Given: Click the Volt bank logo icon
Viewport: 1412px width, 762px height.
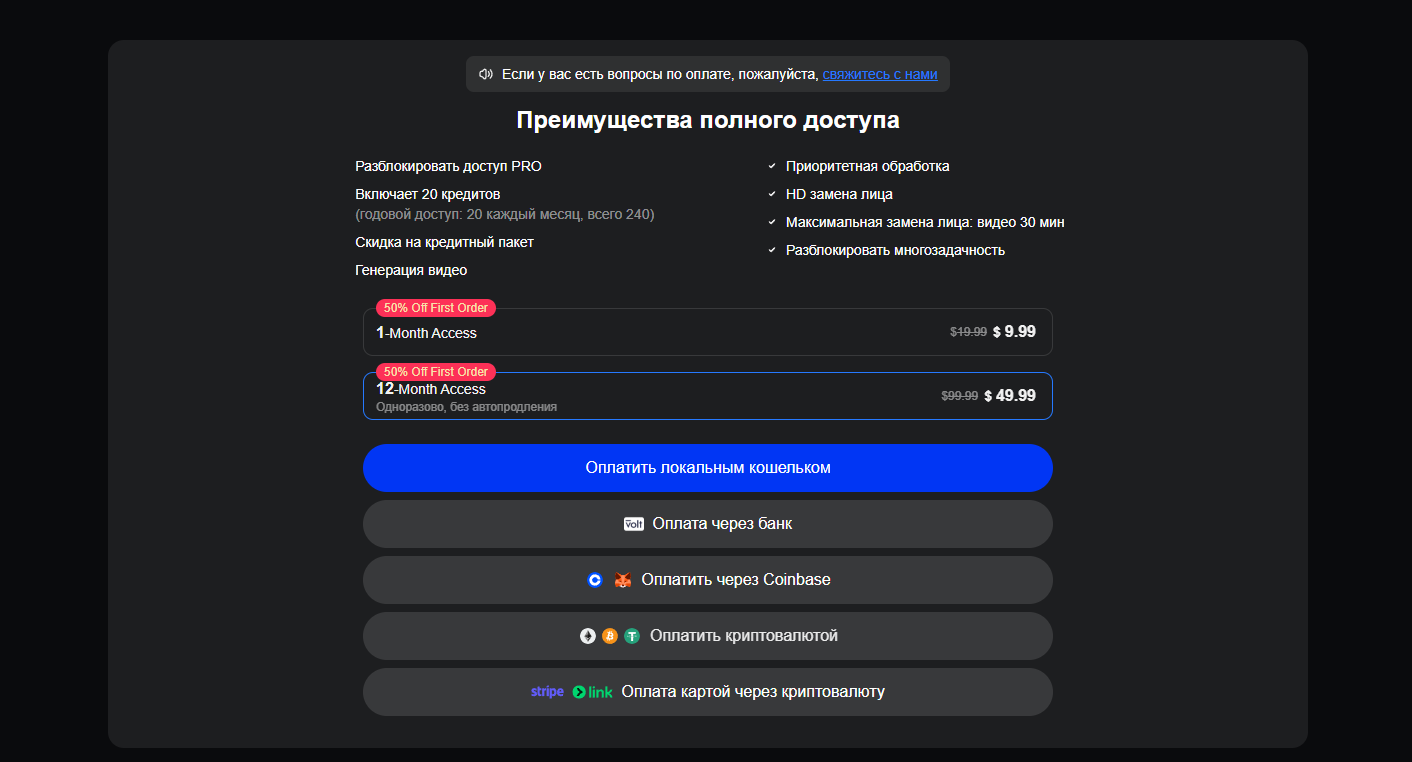Looking at the screenshot, I should pyautogui.click(x=634, y=524).
